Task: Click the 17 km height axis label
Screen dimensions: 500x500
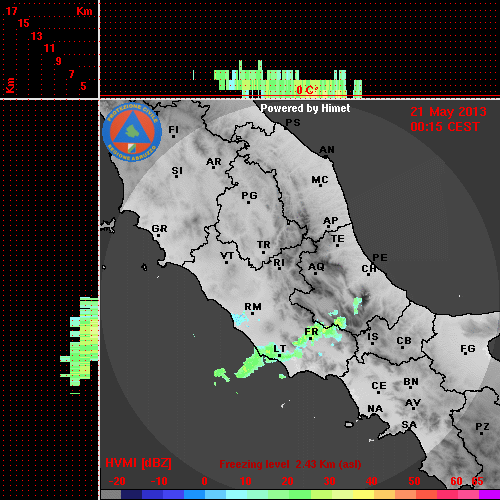Action: [x=11, y=11]
